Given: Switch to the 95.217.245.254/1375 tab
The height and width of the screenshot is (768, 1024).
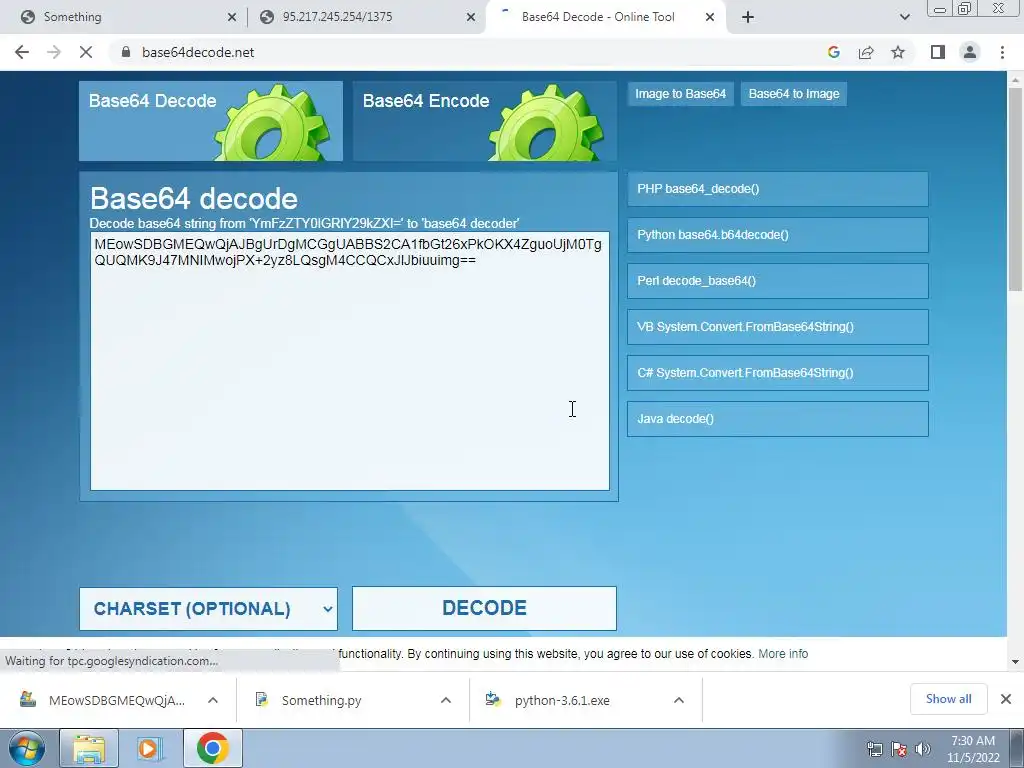Looking at the screenshot, I should [366, 17].
